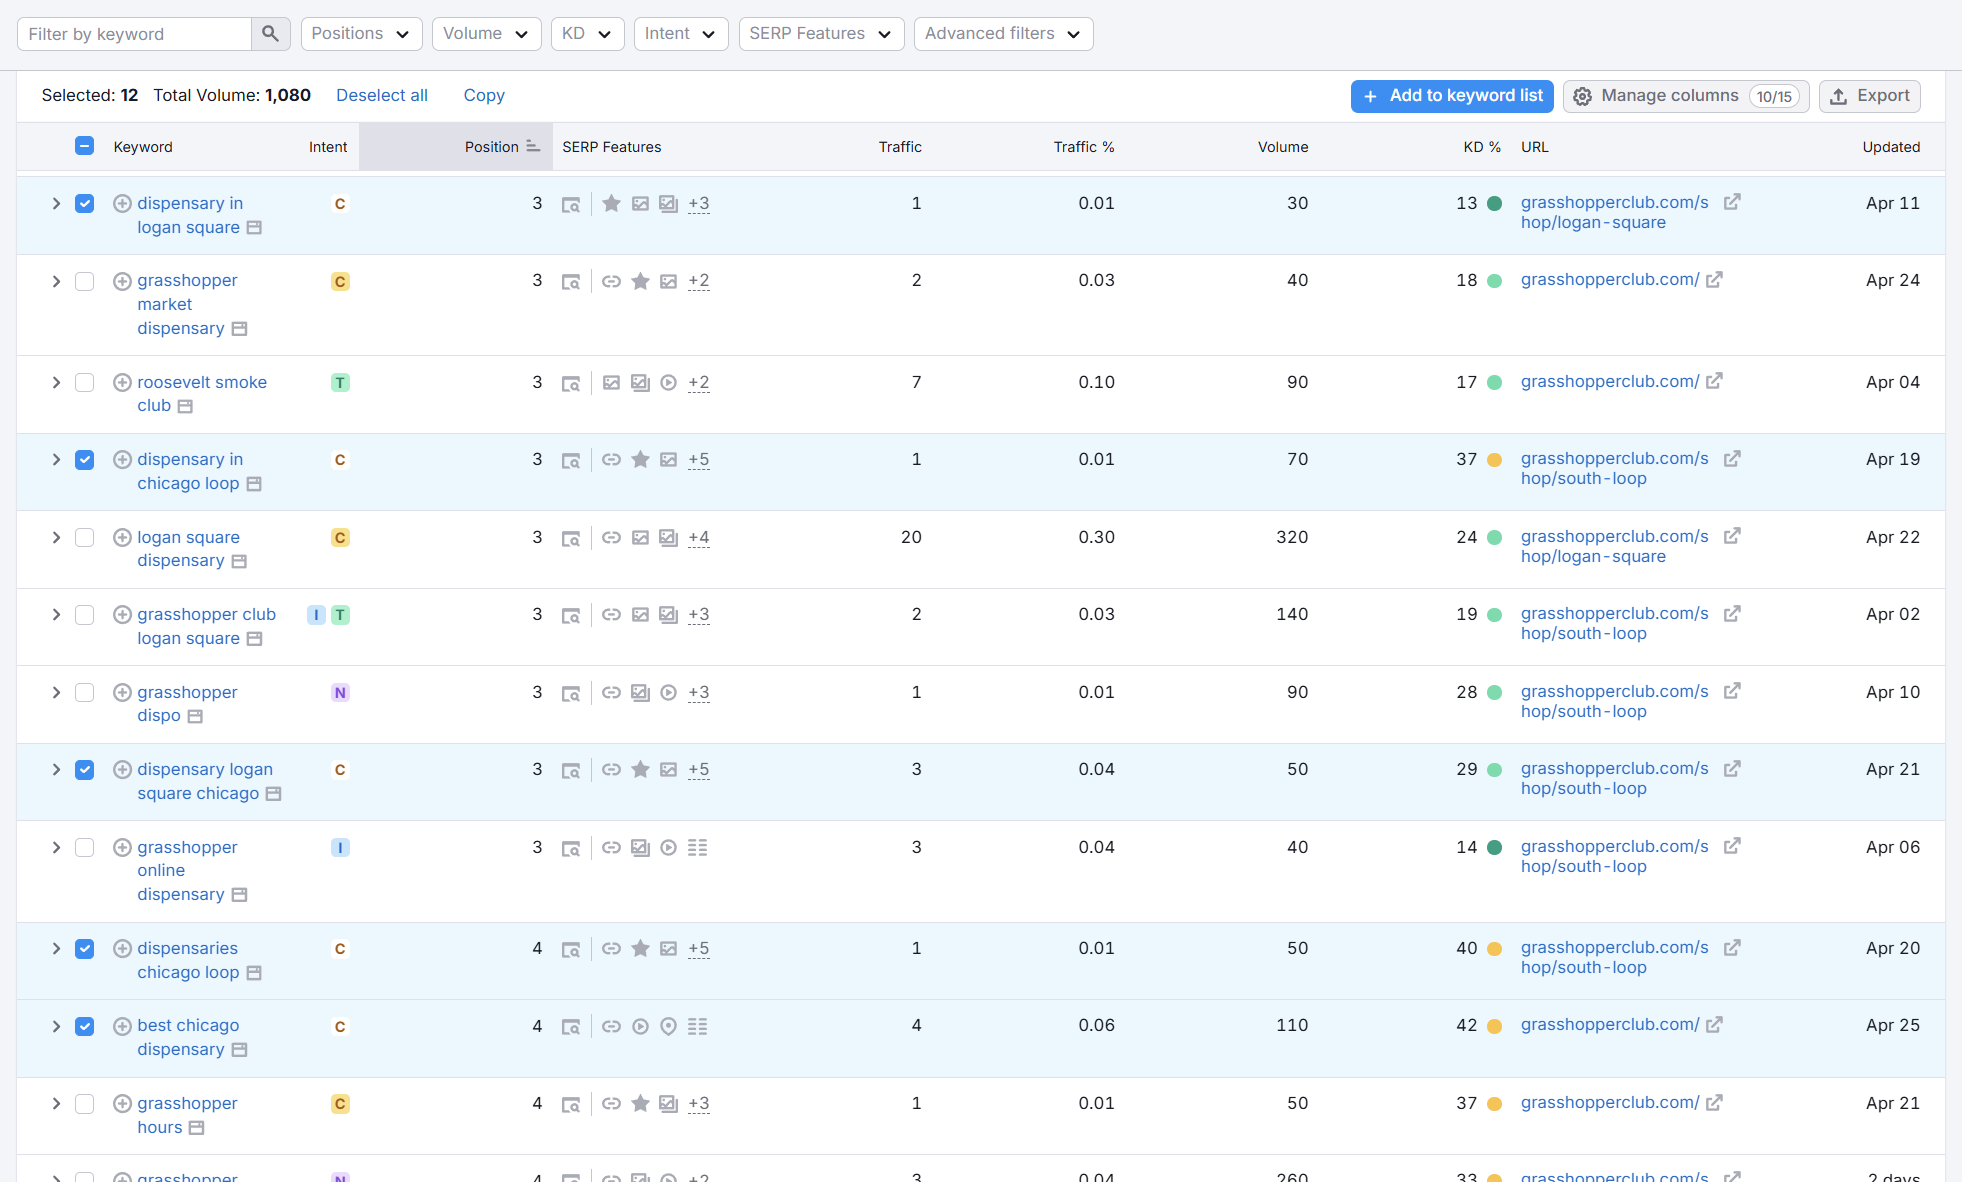Check 'grasshopper club logan square' row checkbox
The height and width of the screenshot is (1182, 1962).
pyautogui.click(x=85, y=614)
